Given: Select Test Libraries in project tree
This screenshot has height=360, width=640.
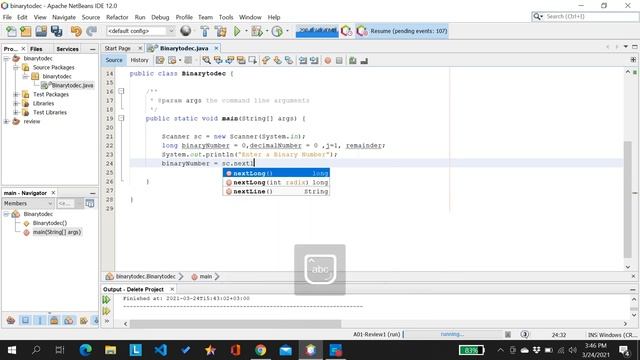Looking at the screenshot, I should [x=50, y=112].
